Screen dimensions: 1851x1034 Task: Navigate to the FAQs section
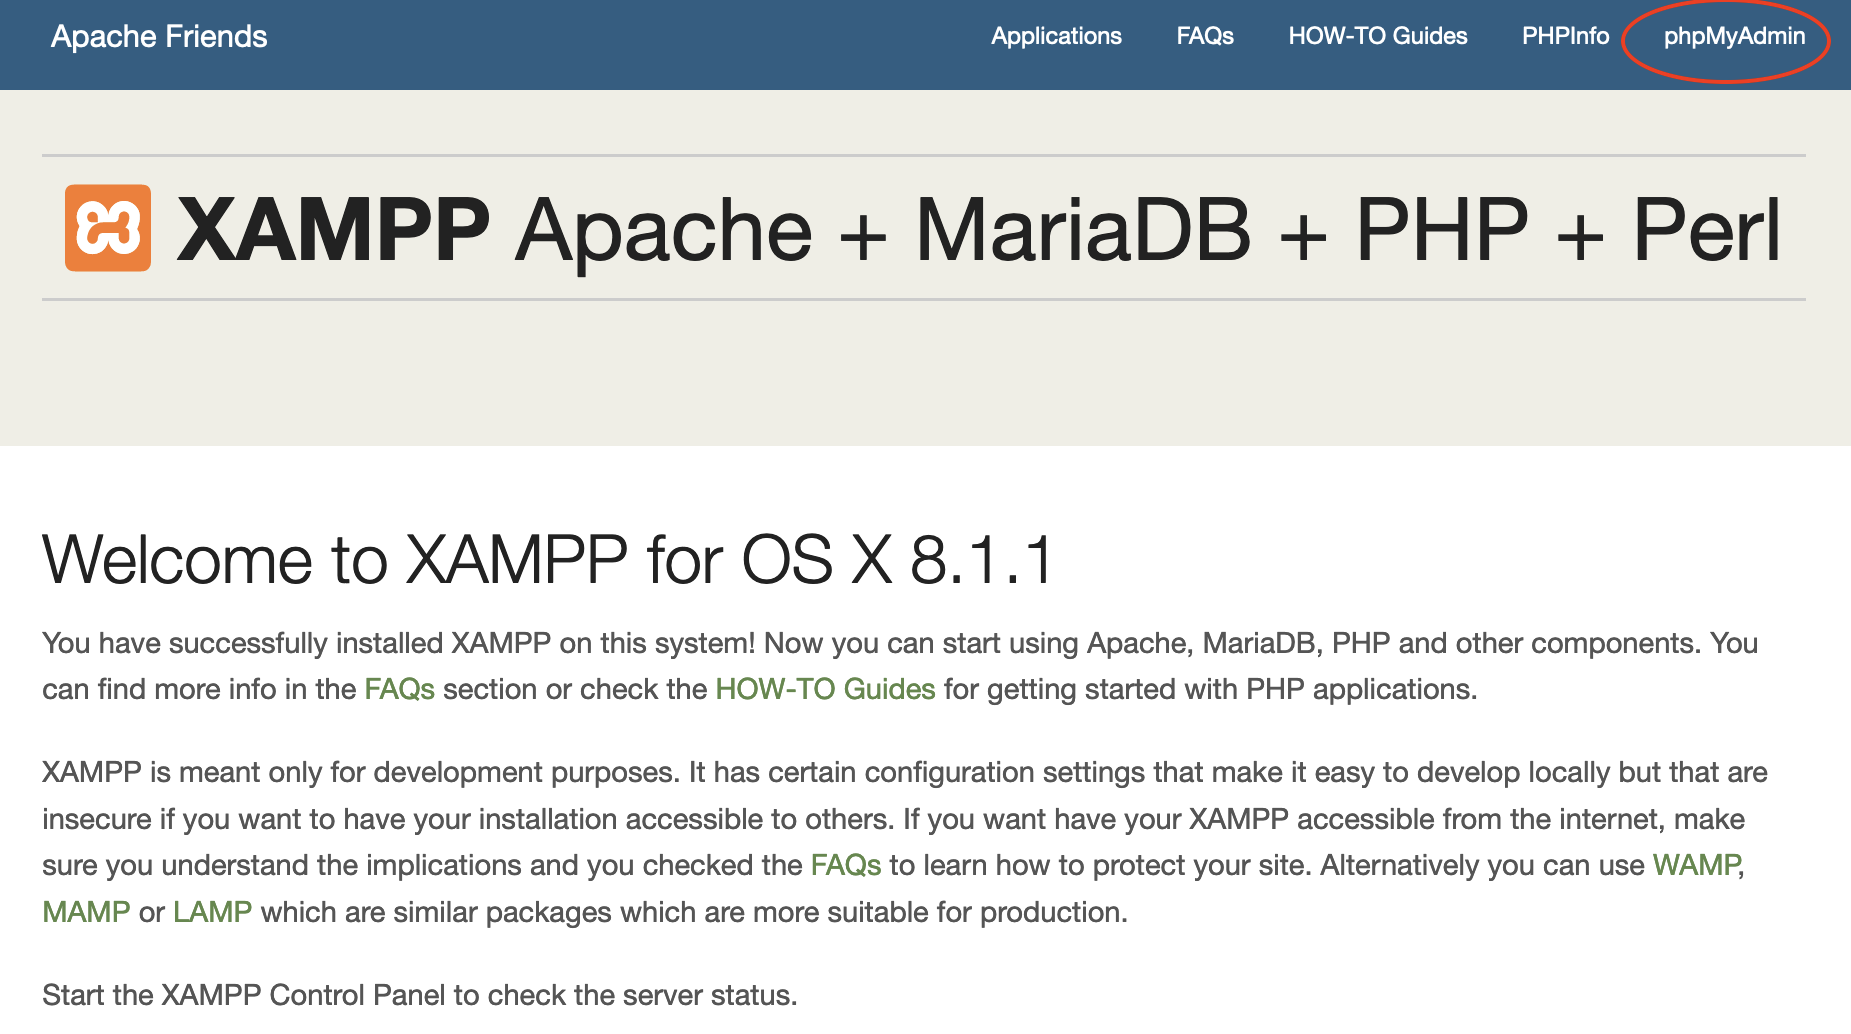(1205, 37)
